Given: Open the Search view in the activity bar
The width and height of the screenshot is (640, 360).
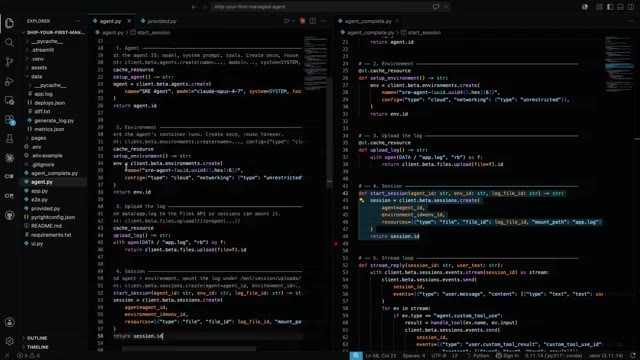Looking at the screenshot, I should (9, 42).
